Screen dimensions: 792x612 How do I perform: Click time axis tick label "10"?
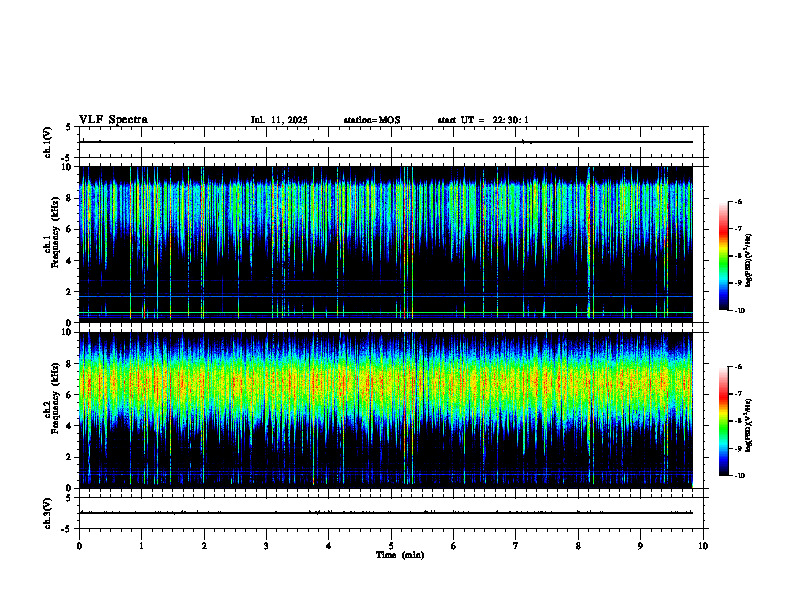pos(703,546)
